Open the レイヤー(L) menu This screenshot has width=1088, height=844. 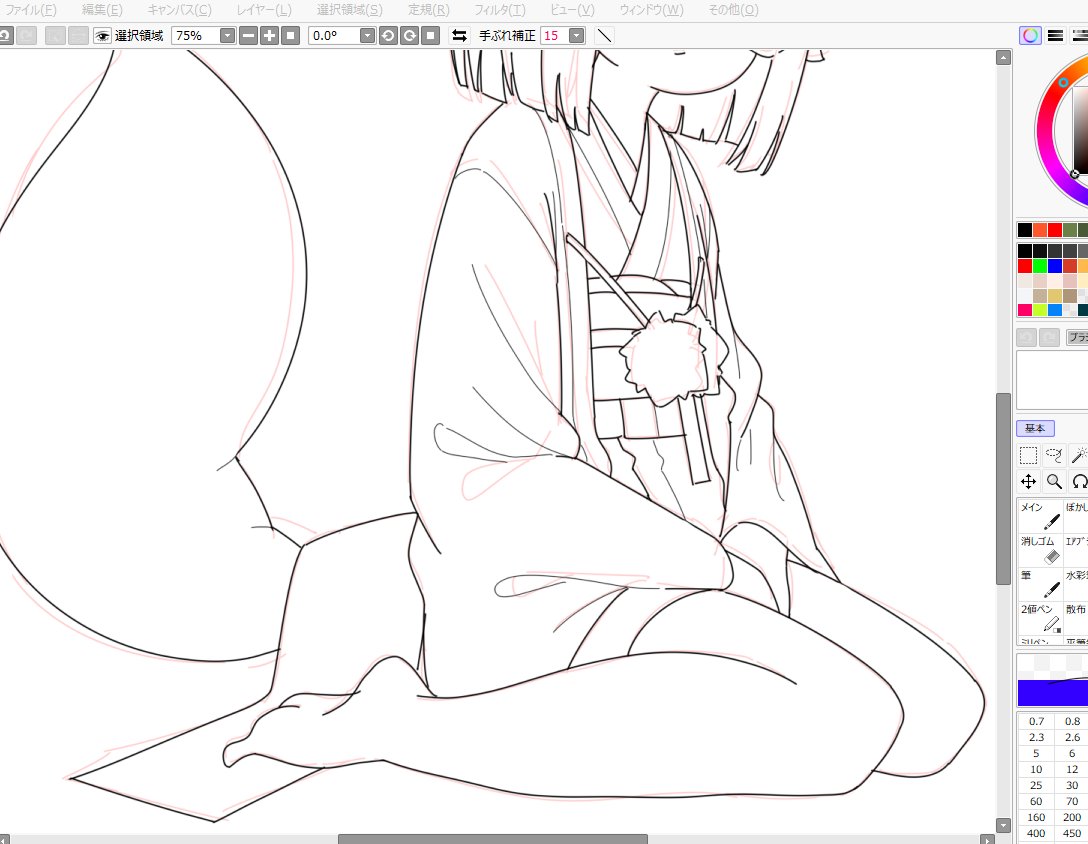(x=264, y=10)
